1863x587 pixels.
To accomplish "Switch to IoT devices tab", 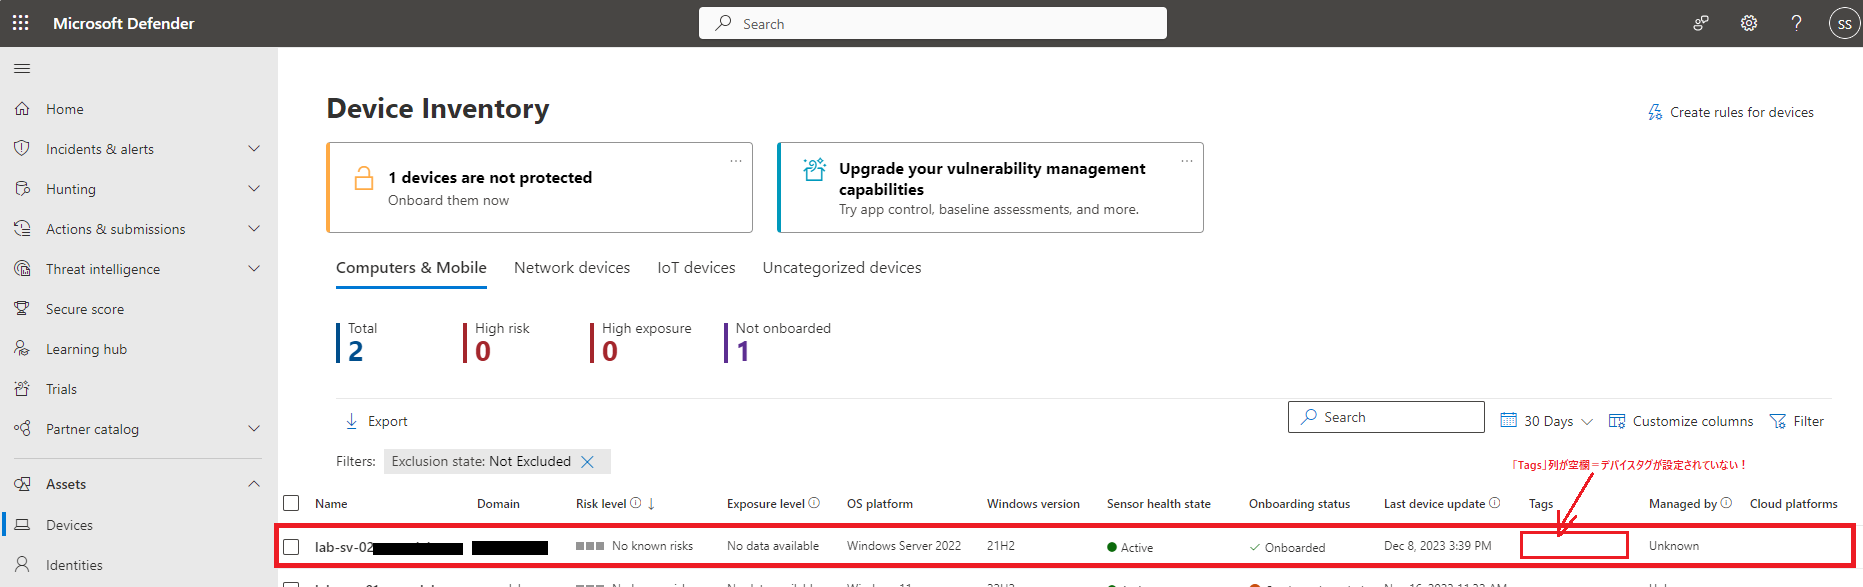I will tap(696, 268).
